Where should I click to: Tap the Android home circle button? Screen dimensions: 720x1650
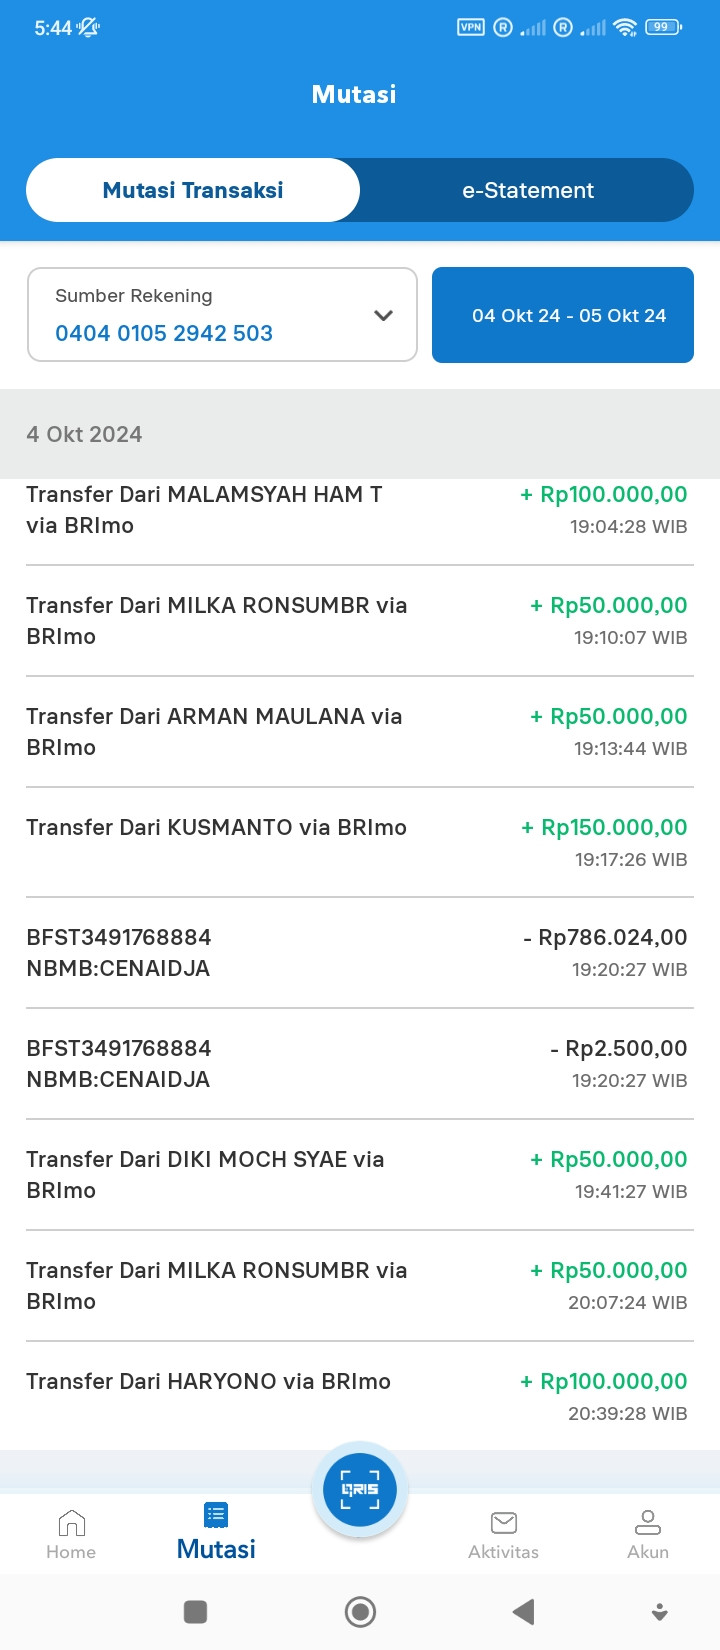(x=360, y=1611)
